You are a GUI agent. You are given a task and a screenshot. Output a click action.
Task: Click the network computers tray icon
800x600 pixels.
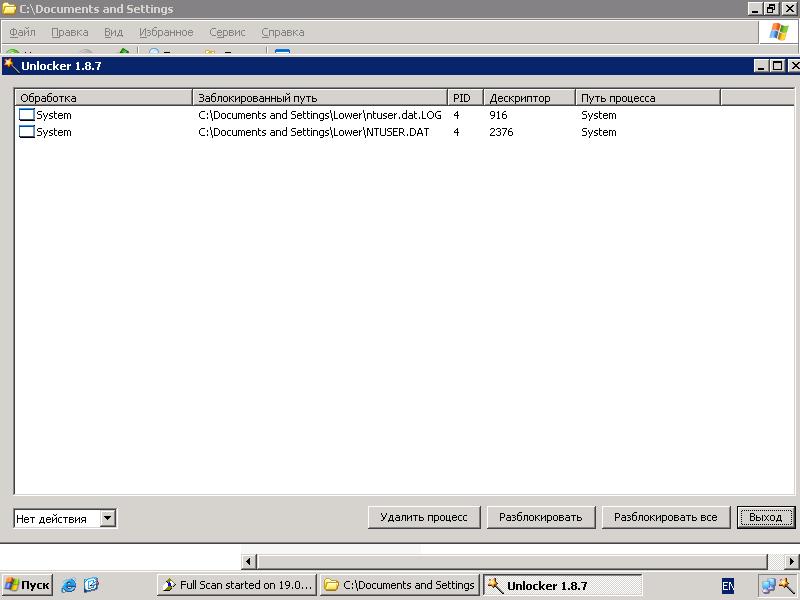[x=768, y=586]
